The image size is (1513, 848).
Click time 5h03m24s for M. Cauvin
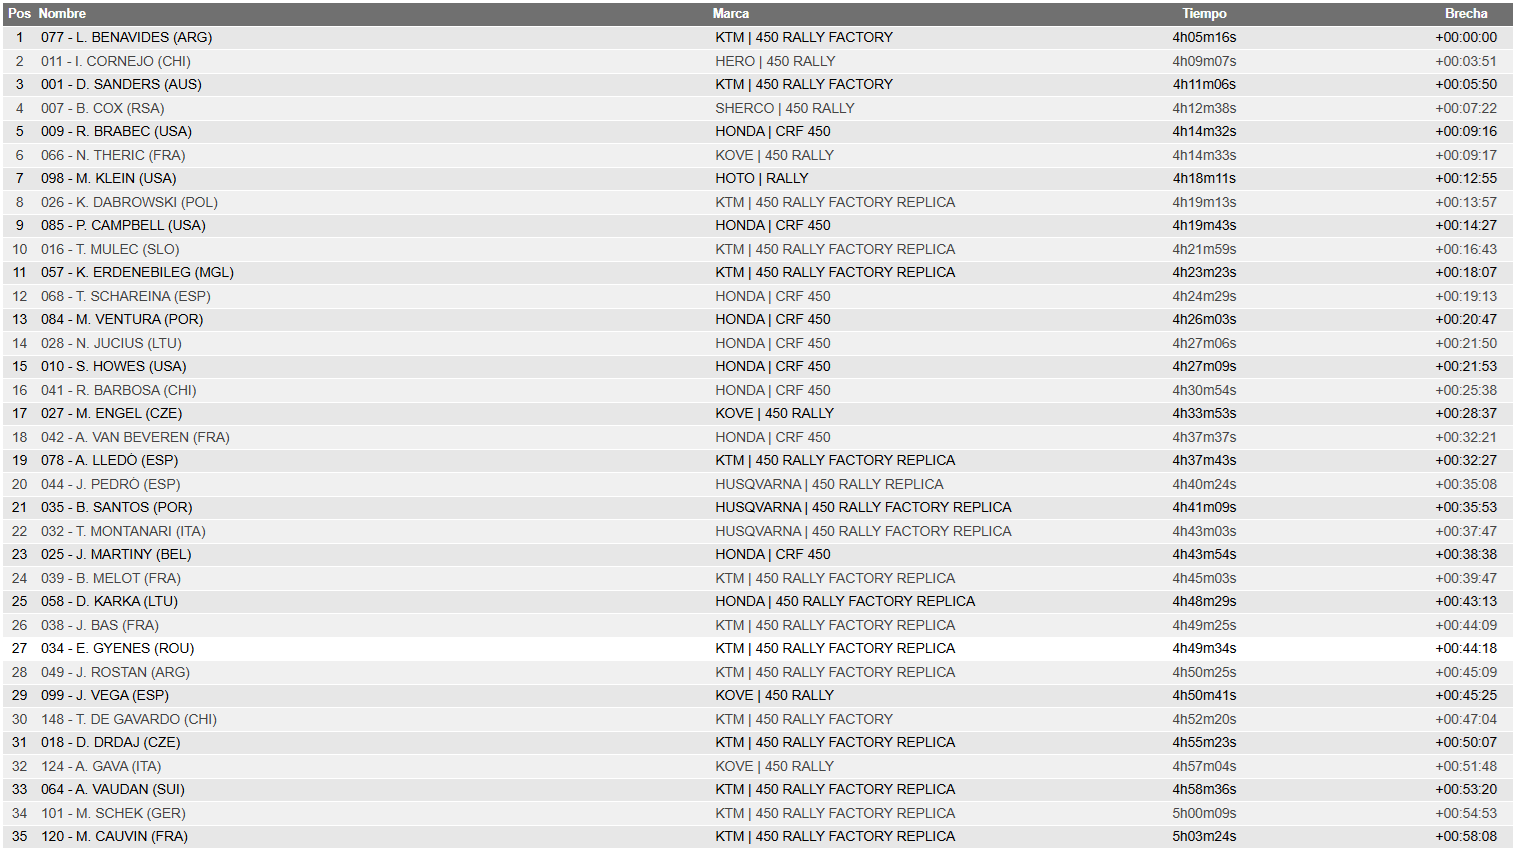click(x=1204, y=836)
